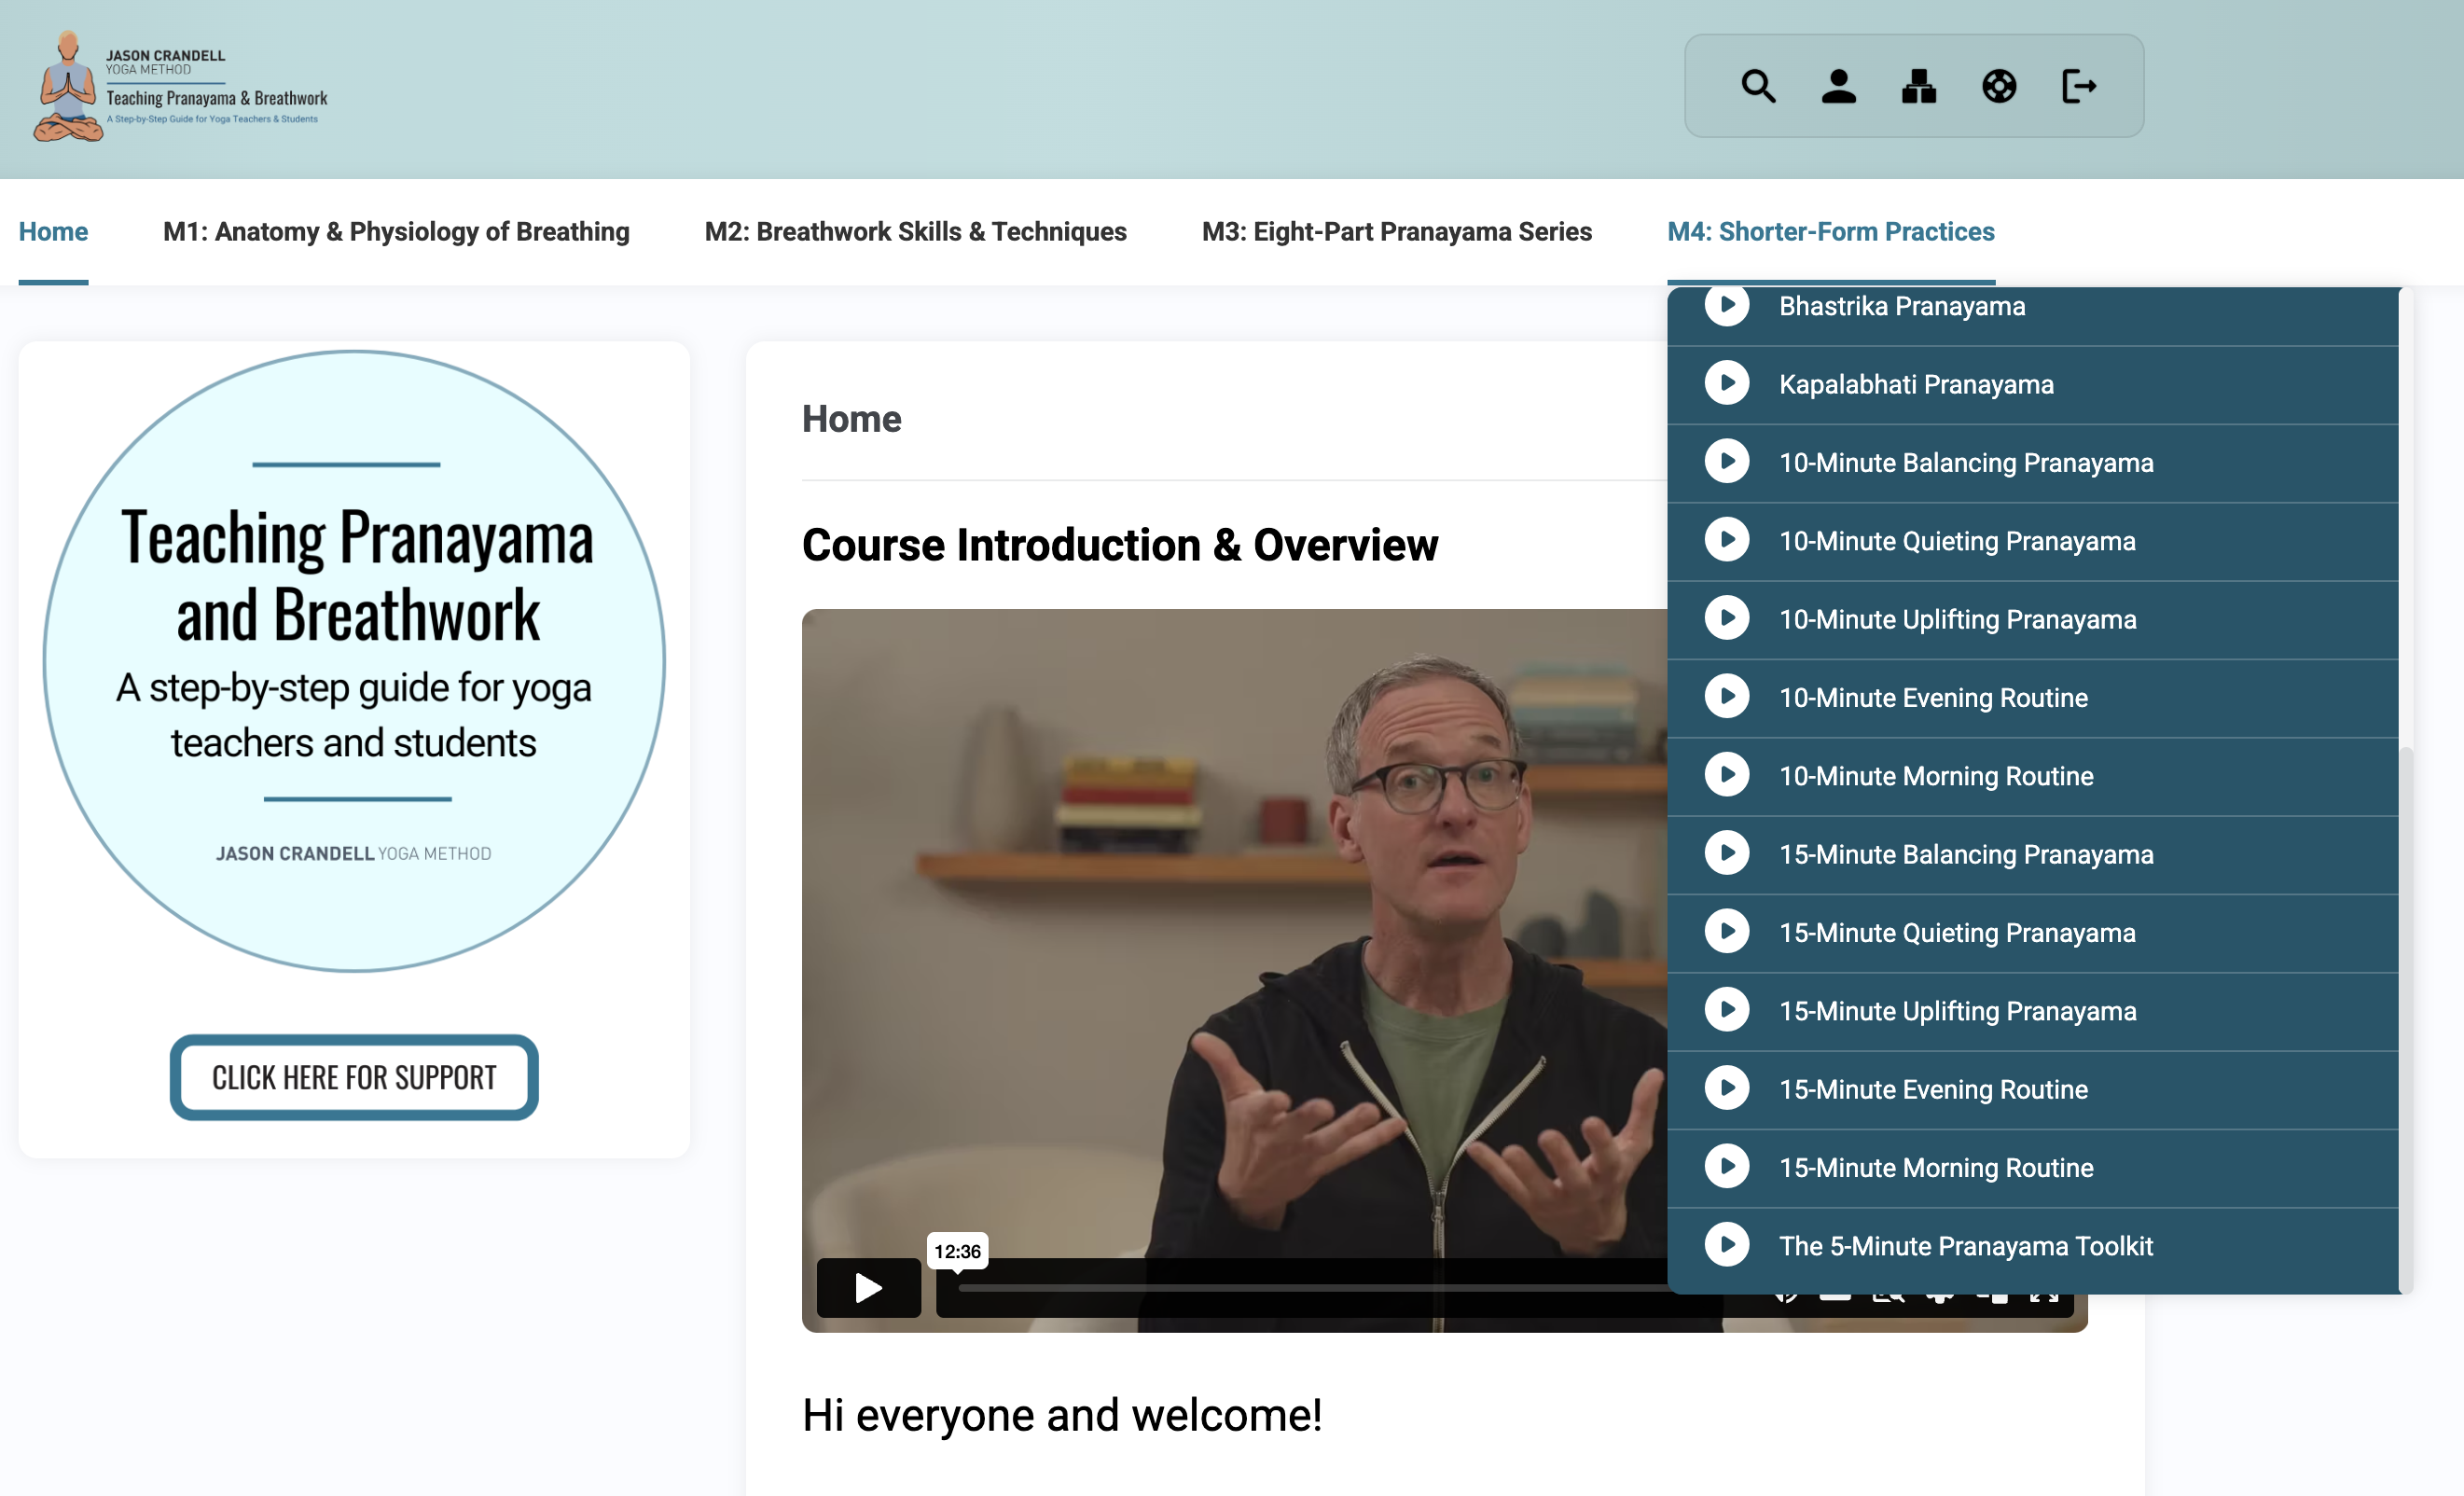Open M2: Breathwork Skills & Techniques

pyautogui.click(x=916, y=231)
